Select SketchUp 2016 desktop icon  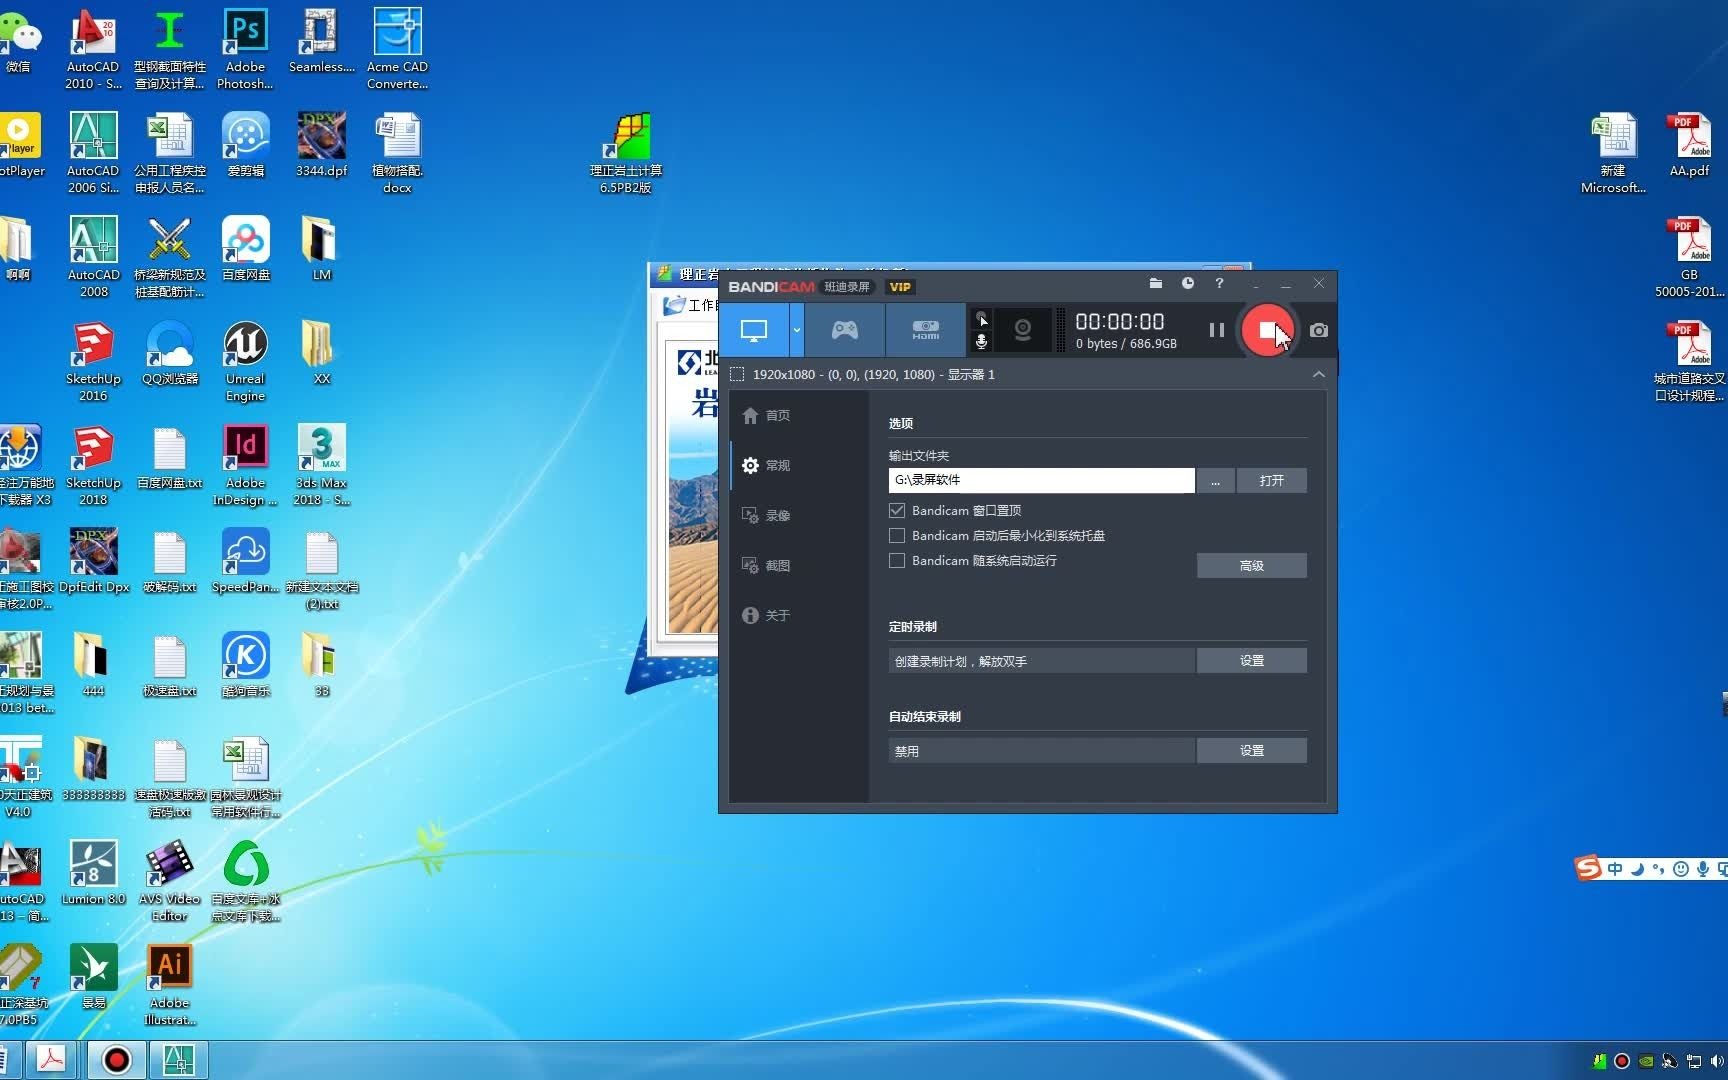click(x=93, y=361)
